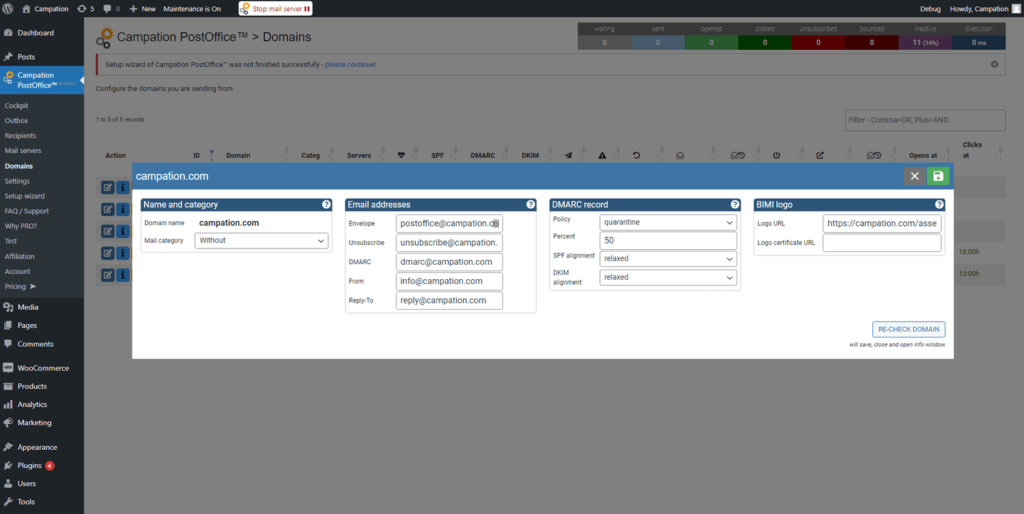Click the warning triangle column header icon
The image size is (1024, 514).
pos(602,155)
